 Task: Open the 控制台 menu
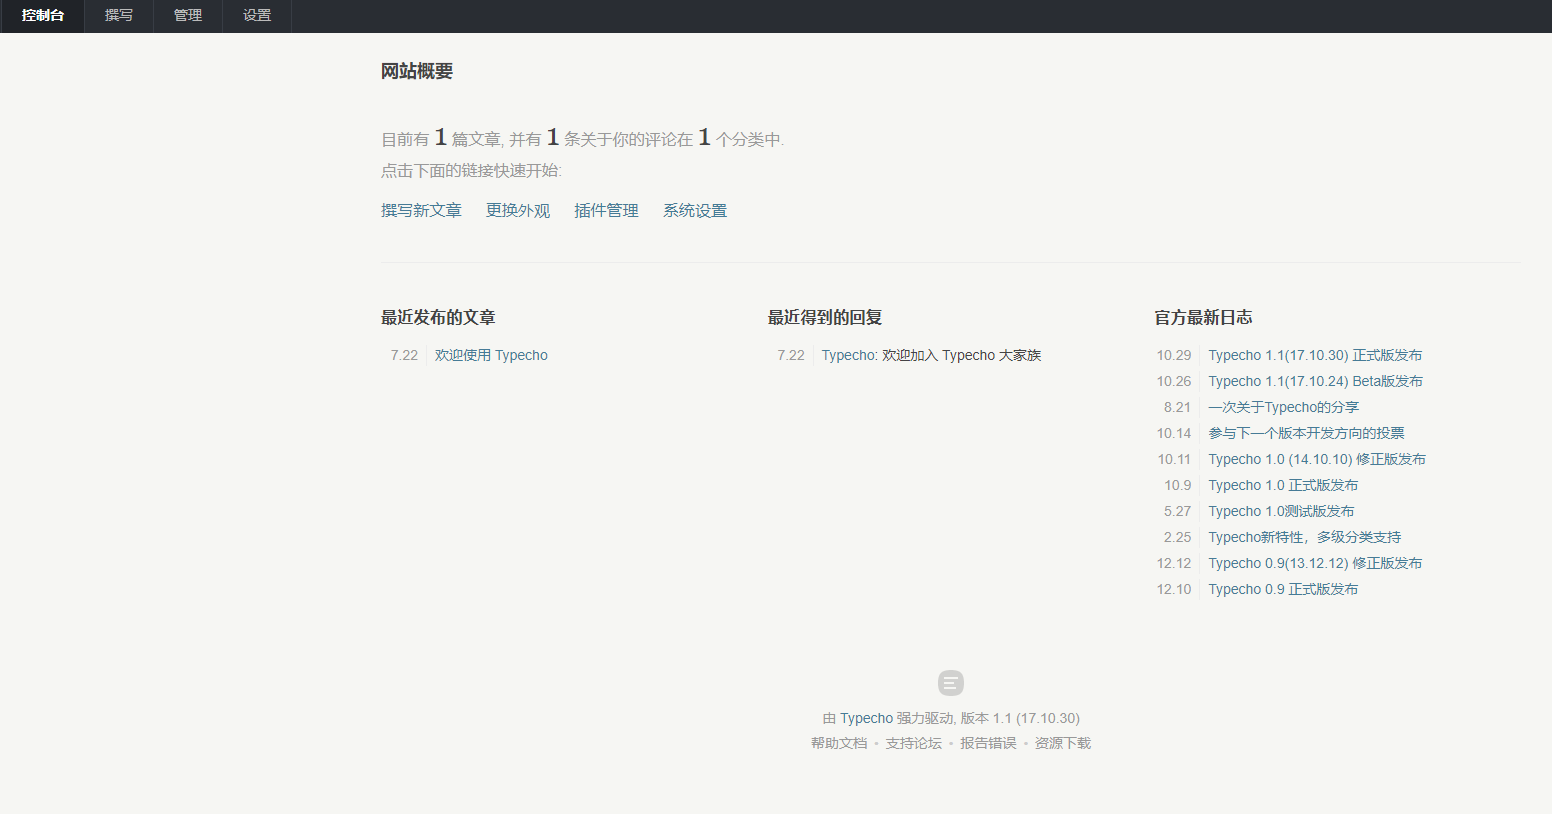pos(42,16)
